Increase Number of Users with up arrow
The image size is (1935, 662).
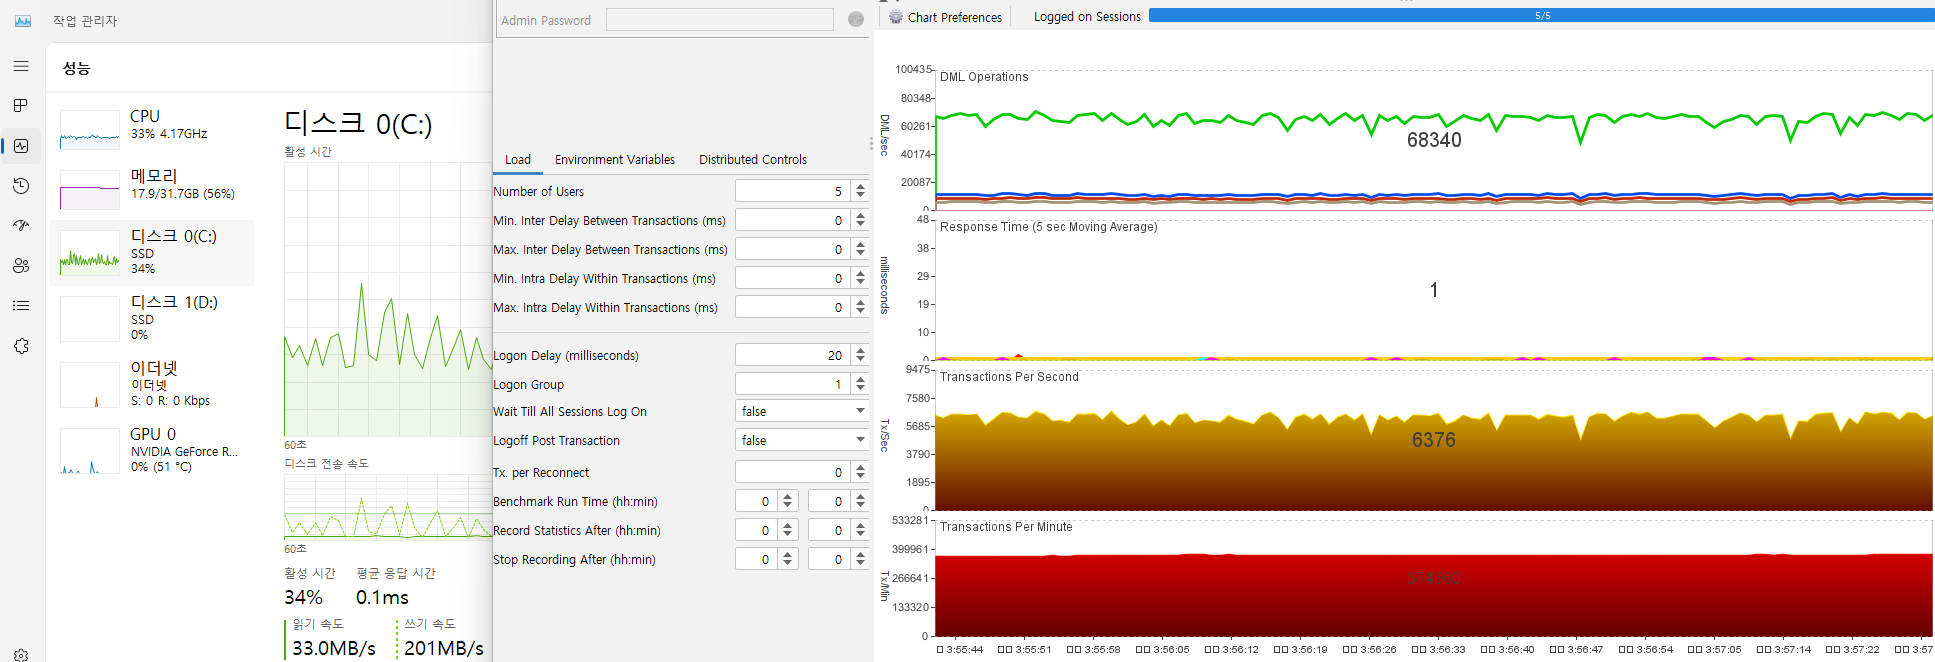(860, 186)
